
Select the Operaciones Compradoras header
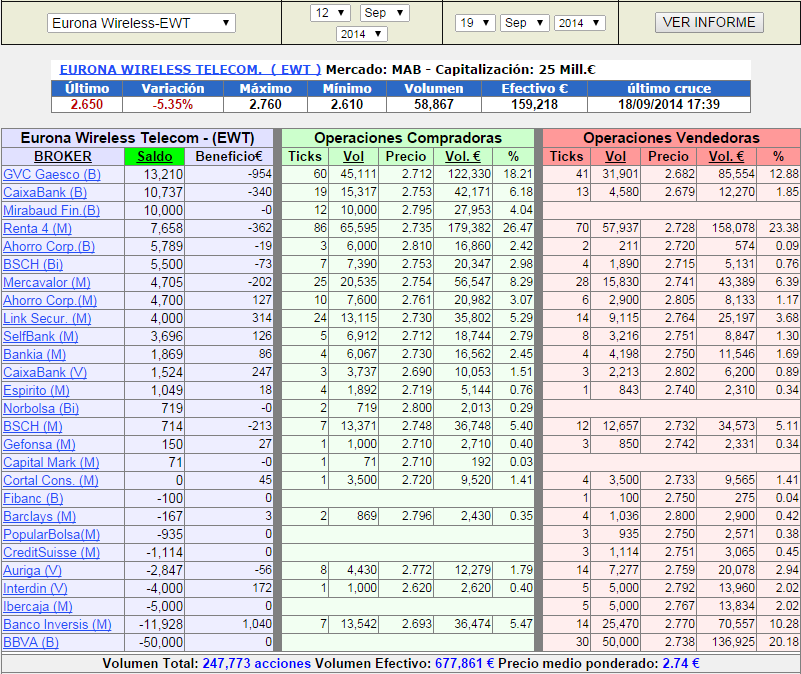pyautogui.click(x=408, y=138)
